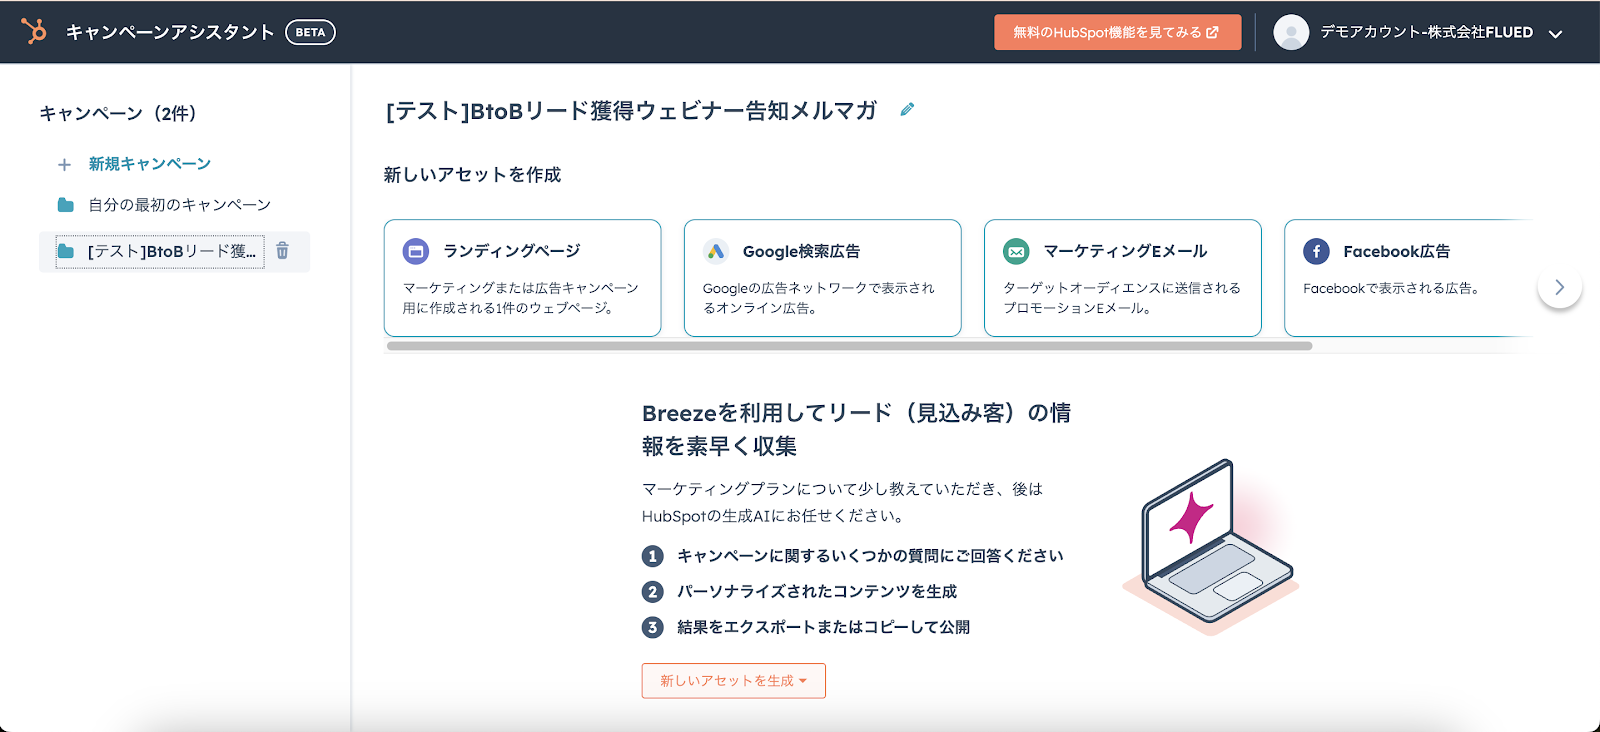Choose the Facebook広告 asset card title
Image resolution: width=1600 pixels, height=732 pixels.
point(1396,251)
